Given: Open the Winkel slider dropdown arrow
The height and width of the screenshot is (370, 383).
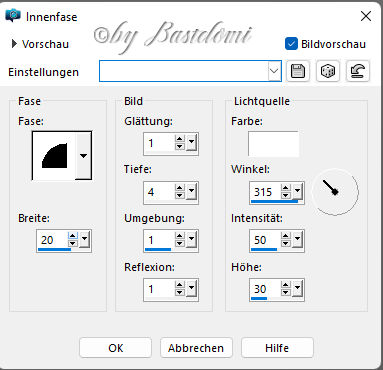Looking at the screenshot, I should (297, 191).
